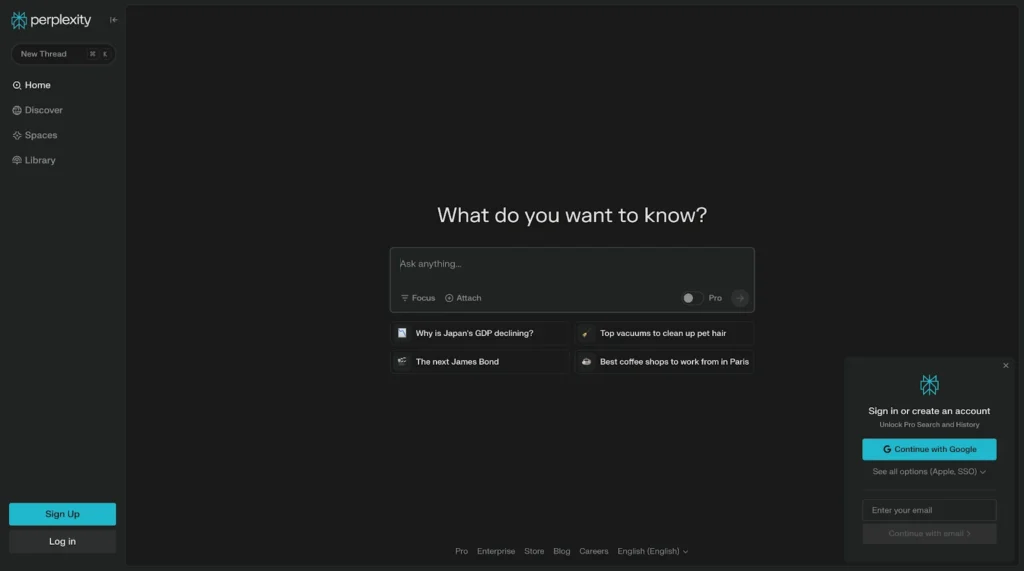1024x571 pixels.
Task: Open the Store footer link
Action: [x=534, y=551]
